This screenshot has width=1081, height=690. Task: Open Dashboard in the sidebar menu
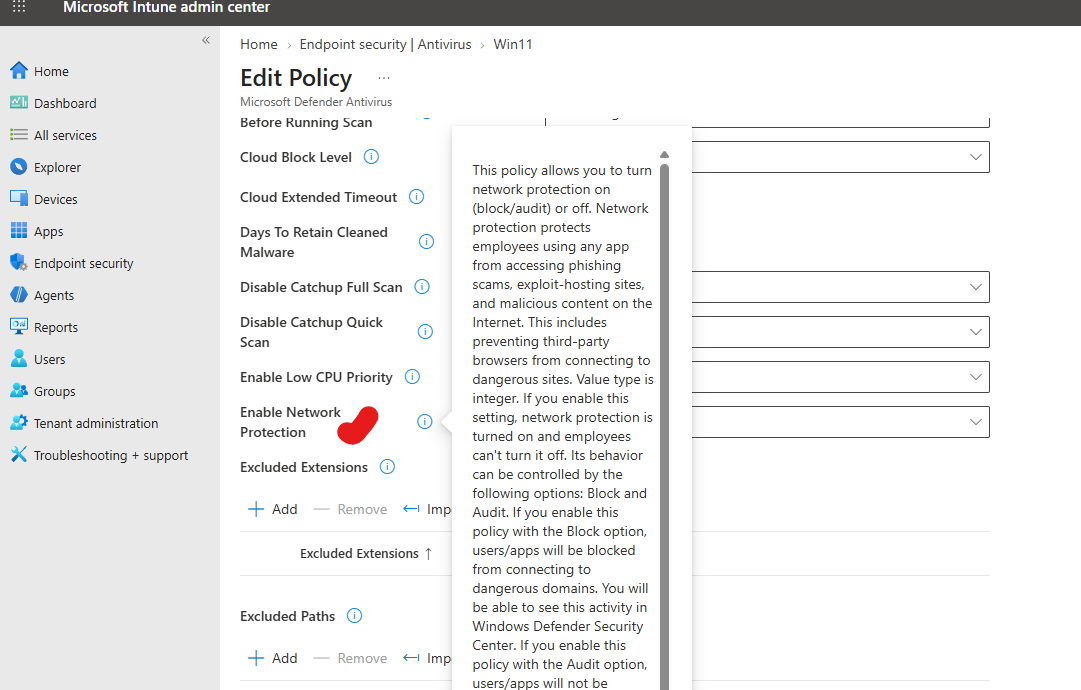(65, 103)
